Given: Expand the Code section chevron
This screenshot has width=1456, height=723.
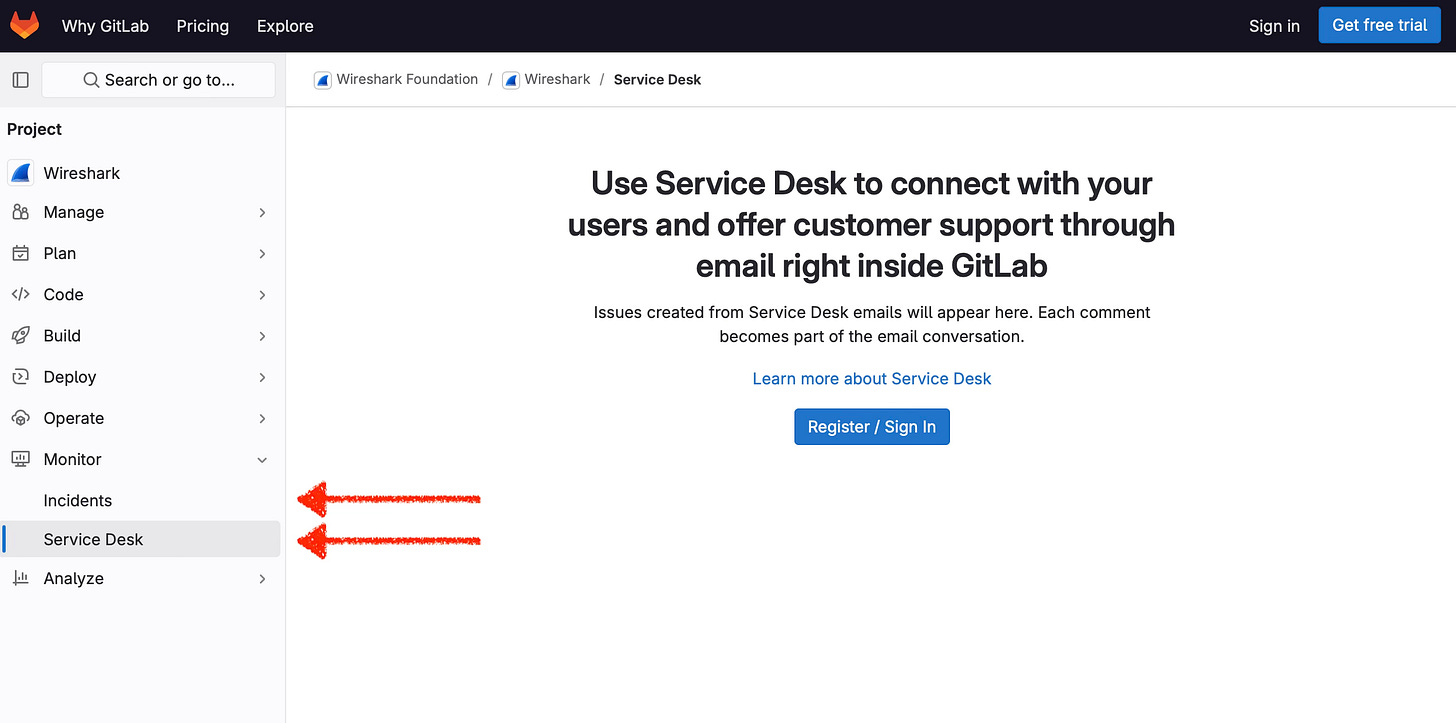Looking at the screenshot, I should click(262, 294).
